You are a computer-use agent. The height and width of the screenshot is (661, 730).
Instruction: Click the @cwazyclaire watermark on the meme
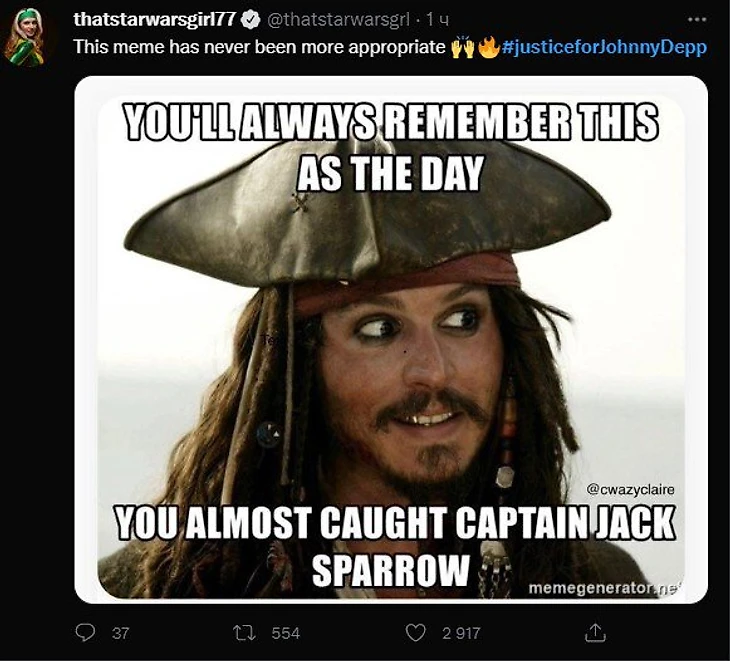(630, 490)
